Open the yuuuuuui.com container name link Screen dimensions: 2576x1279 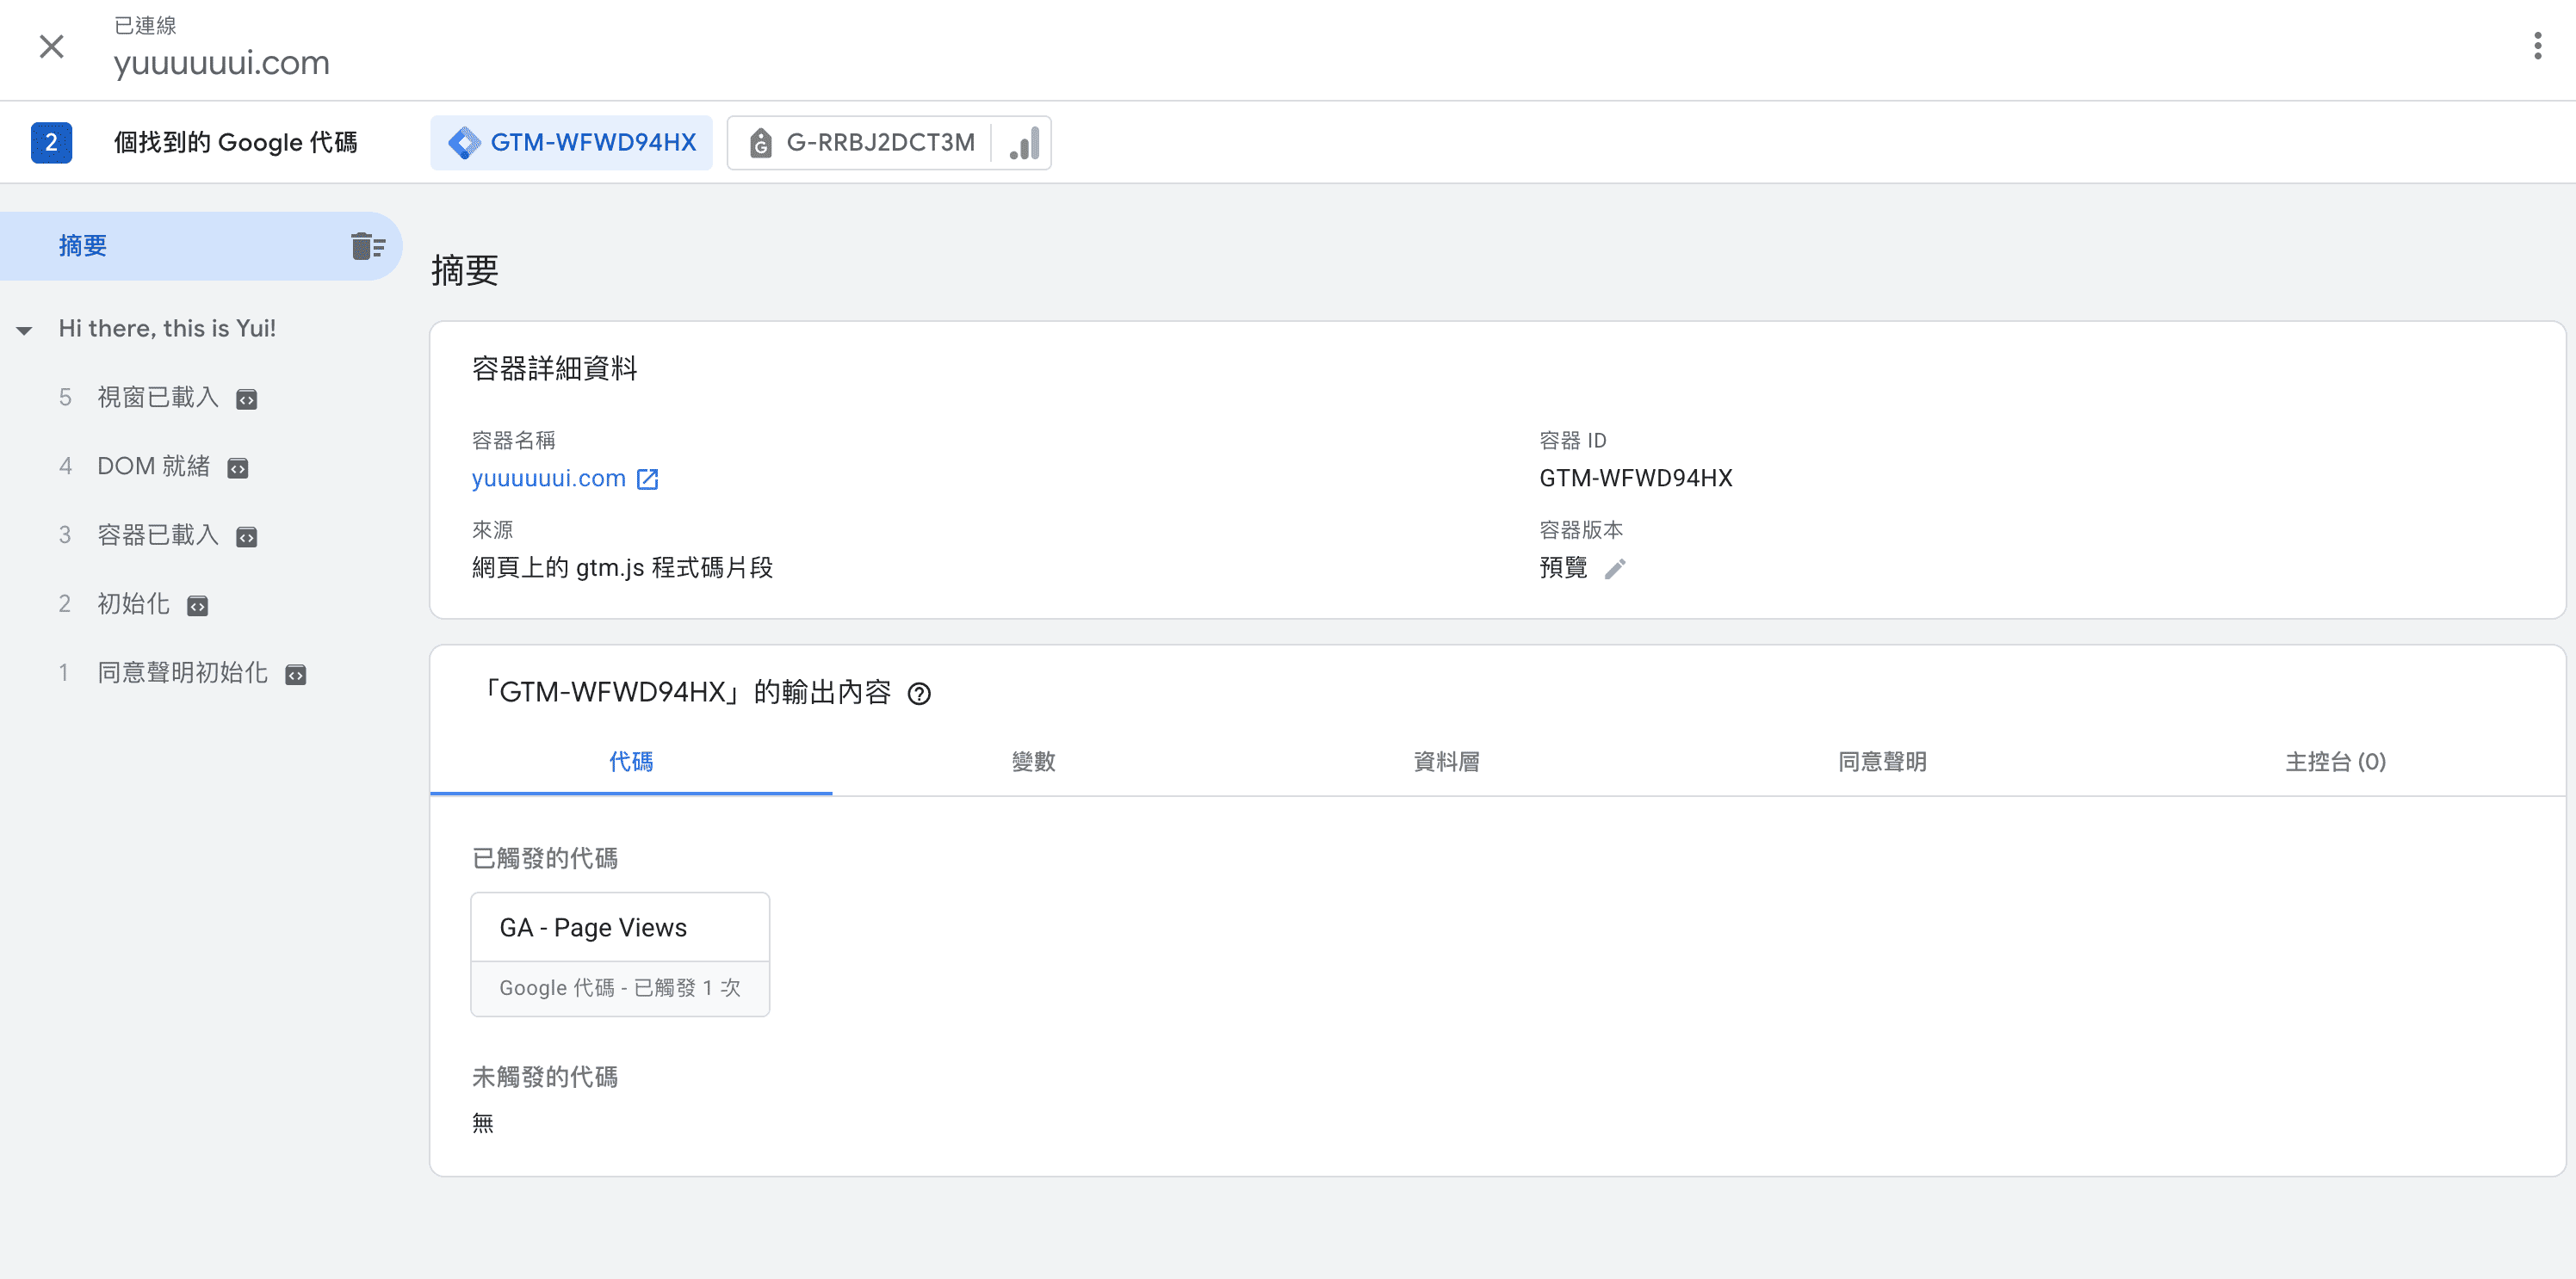point(548,479)
